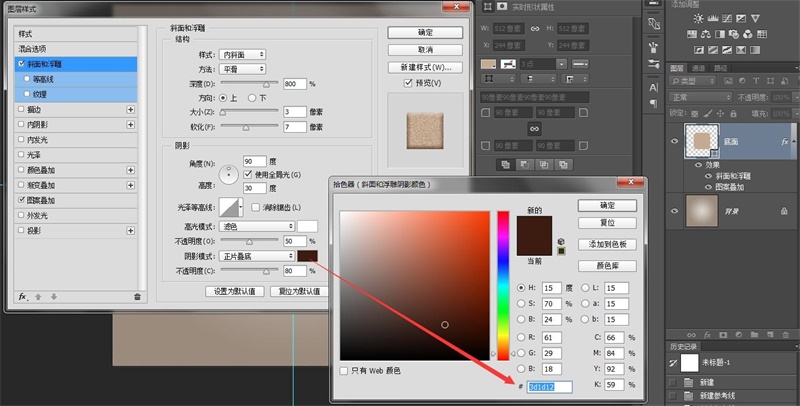Enable the Stroke (描边) checkbox
800x406 pixels.
click(x=21, y=109)
